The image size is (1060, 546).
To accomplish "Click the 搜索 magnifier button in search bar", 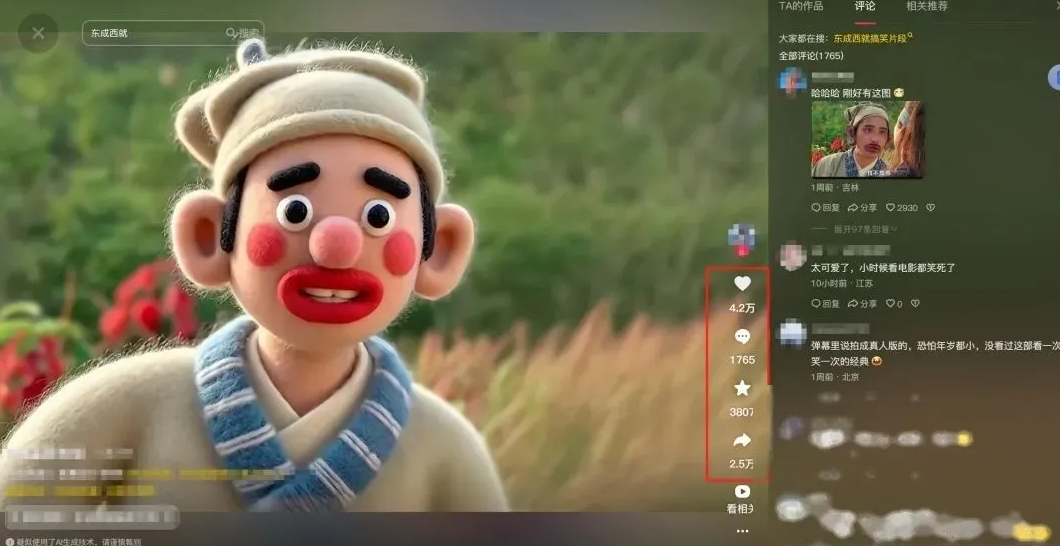I will [242, 33].
